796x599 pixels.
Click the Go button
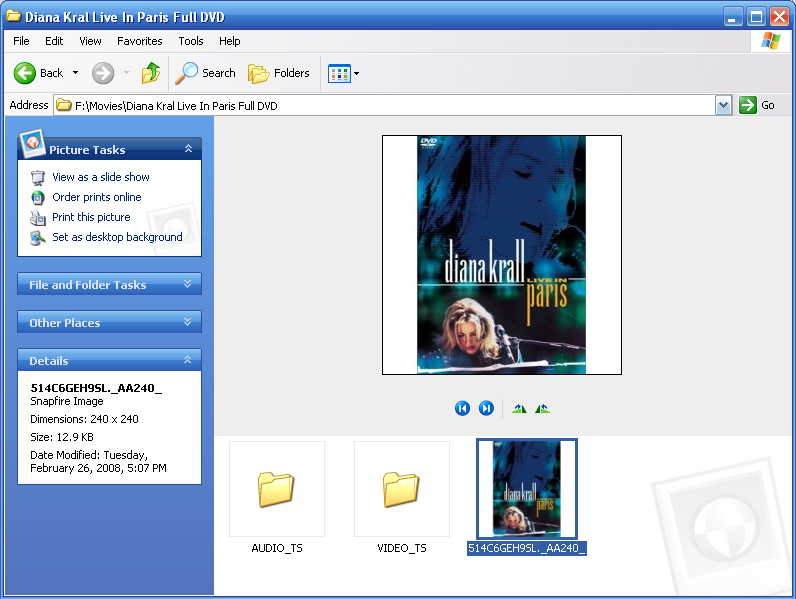756,105
